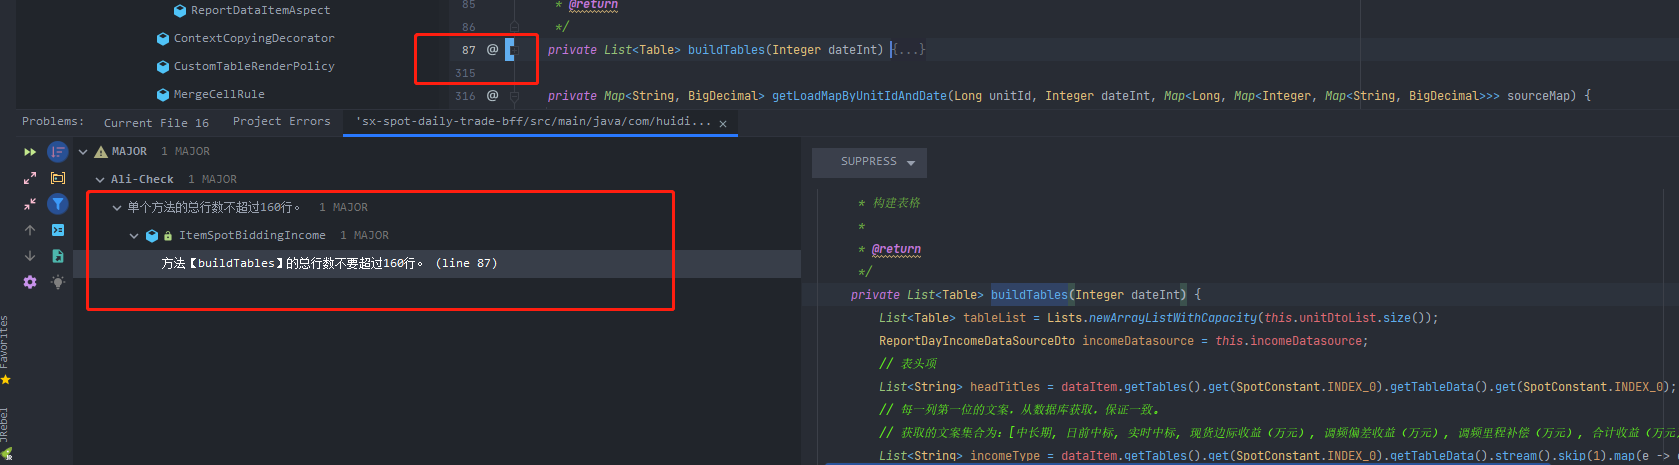Open MergeCellRule in the project tree
Screen dimensions: 1679x465
point(219,94)
